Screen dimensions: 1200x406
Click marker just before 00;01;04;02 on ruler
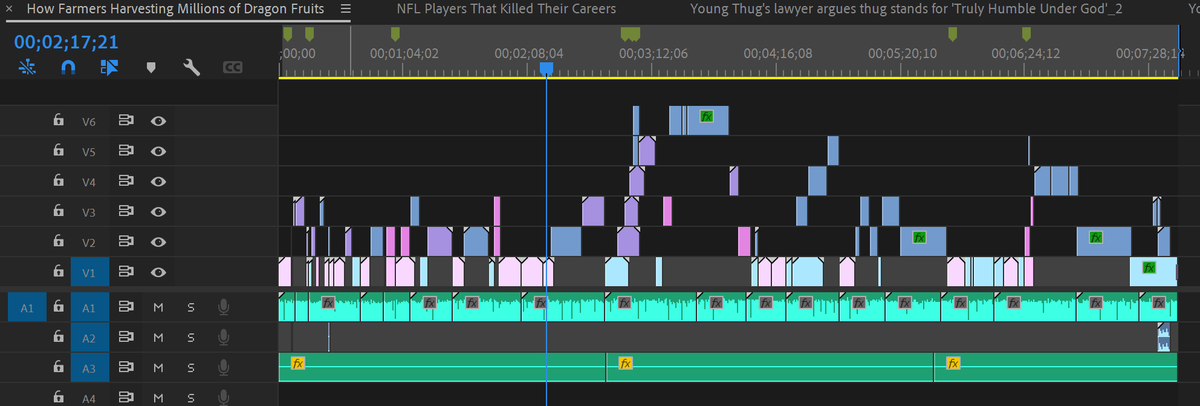coord(395,34)
